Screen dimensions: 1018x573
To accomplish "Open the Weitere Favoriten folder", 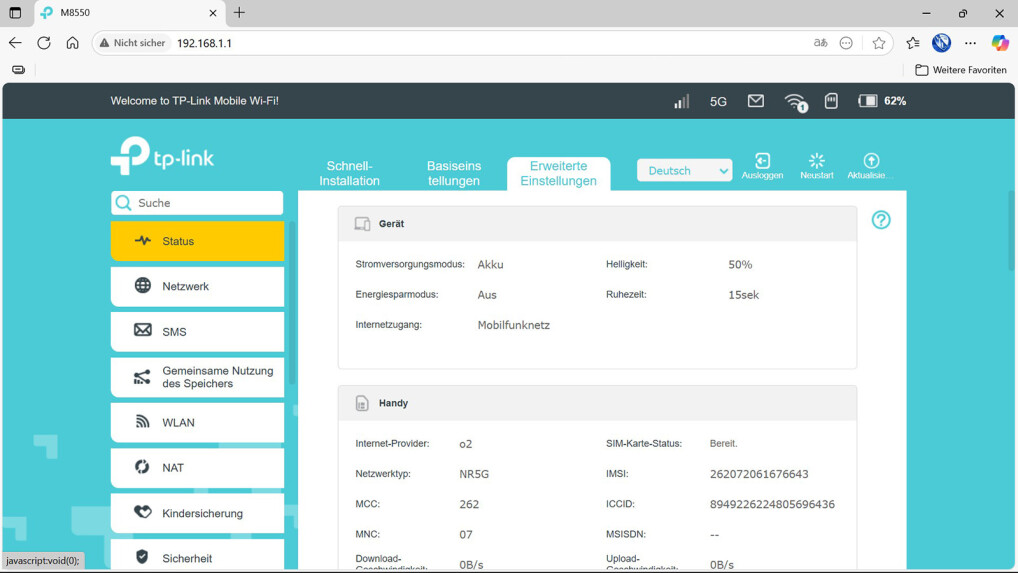I will (x=961, y=70).
